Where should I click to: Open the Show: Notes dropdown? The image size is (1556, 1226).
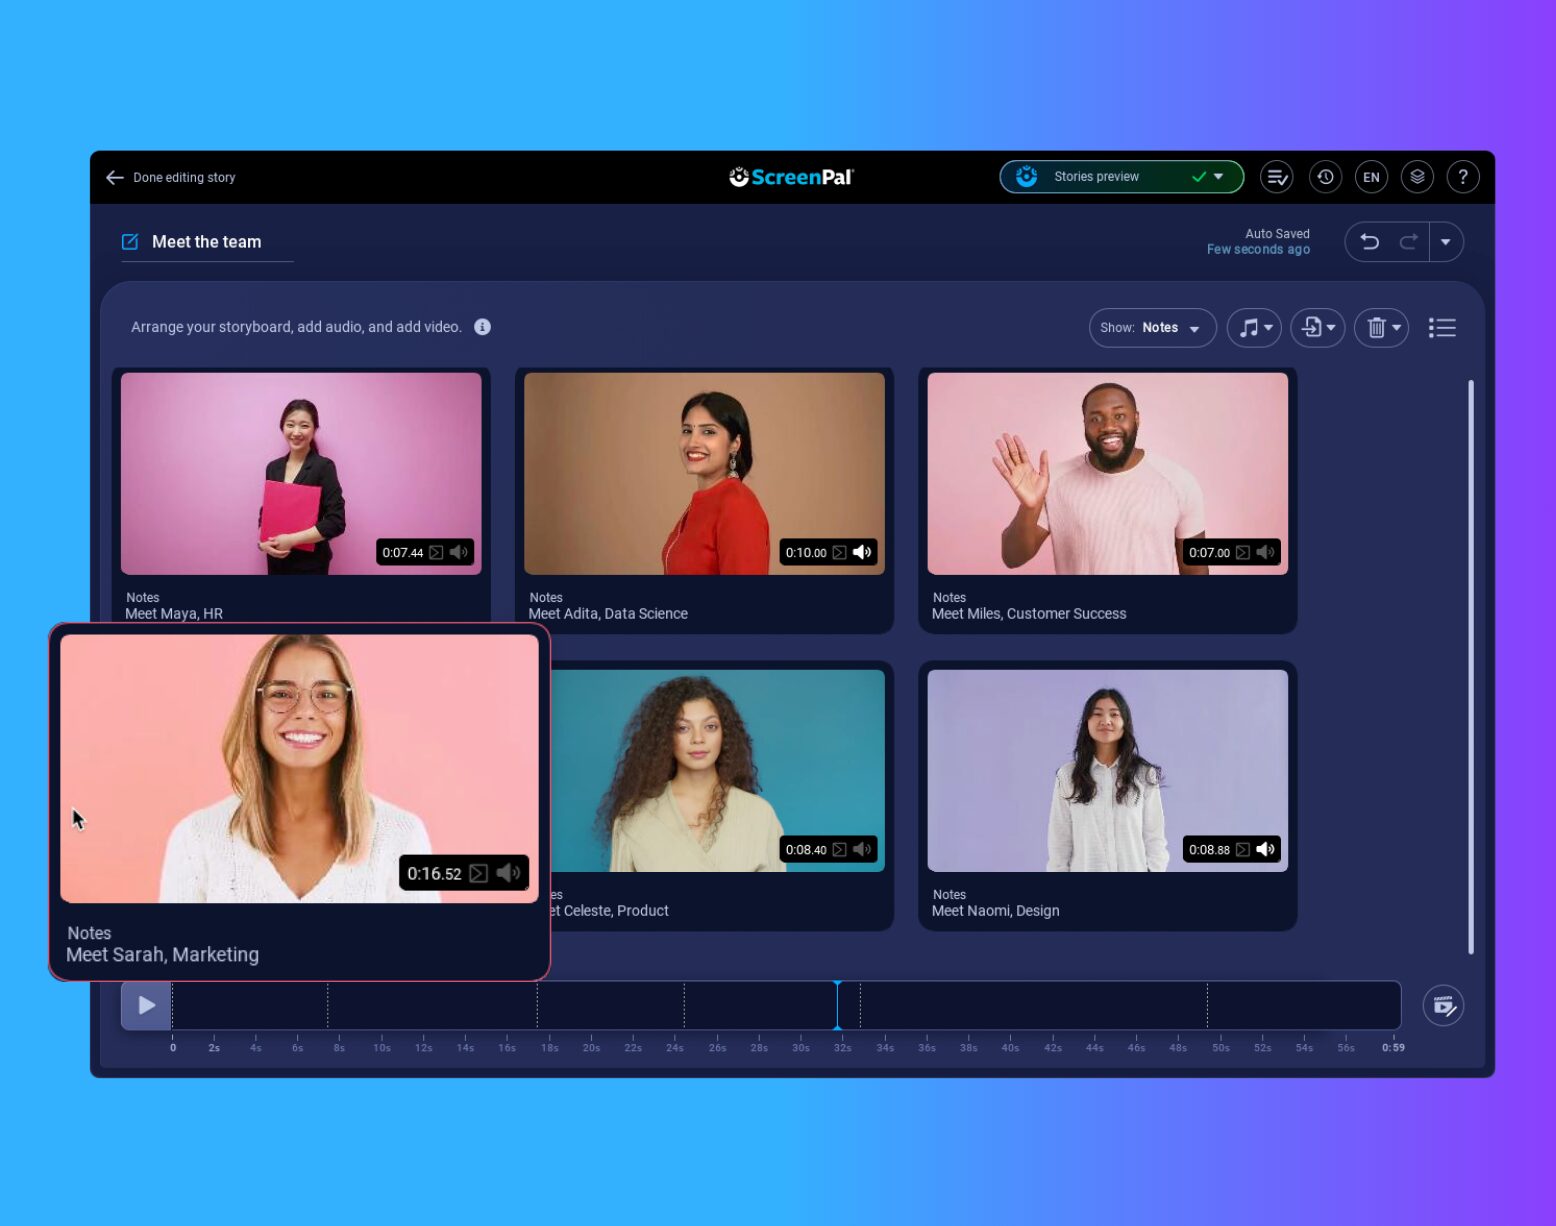pyautogui.click(x=1152, y=327)
